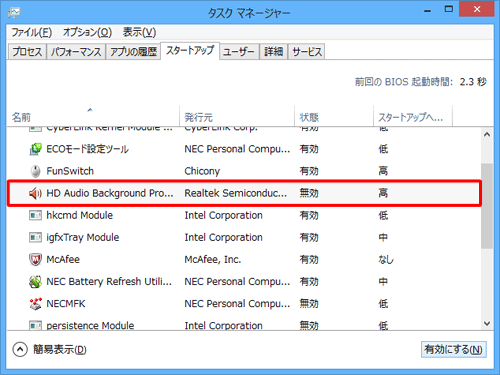500x375 pixels.
Task: Select the NEC Battery Refresh Utili... entry
Action: 109,282
